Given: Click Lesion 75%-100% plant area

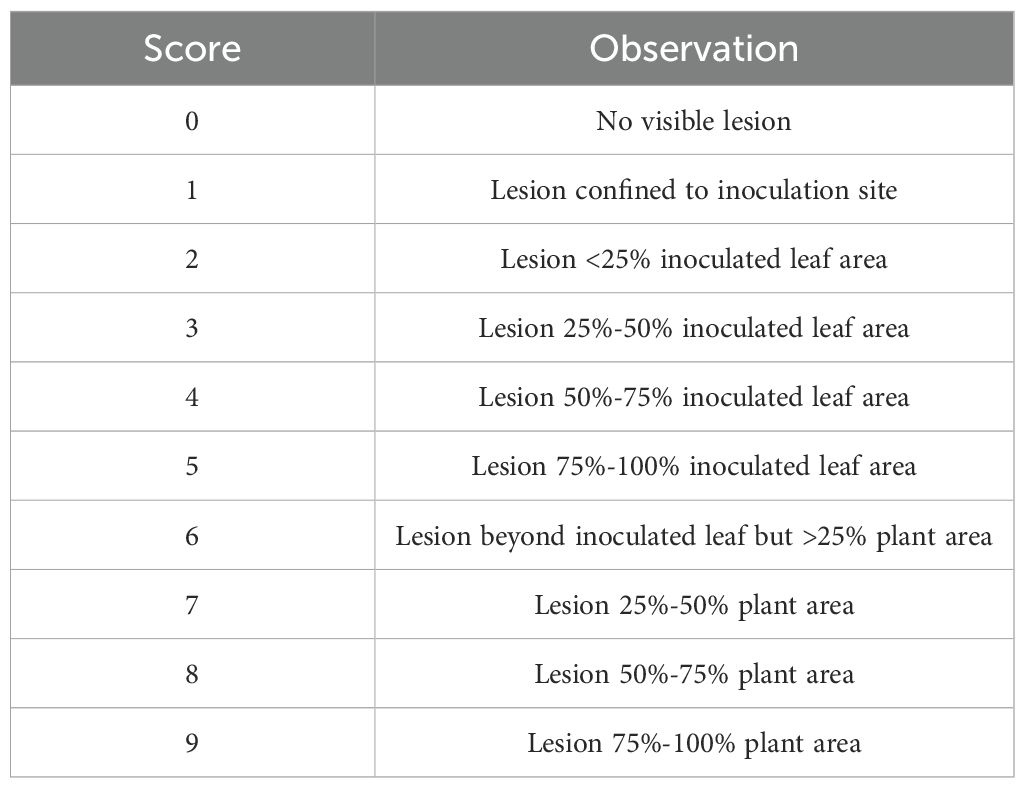Looking at the screenshot, I should click(693, 743).
